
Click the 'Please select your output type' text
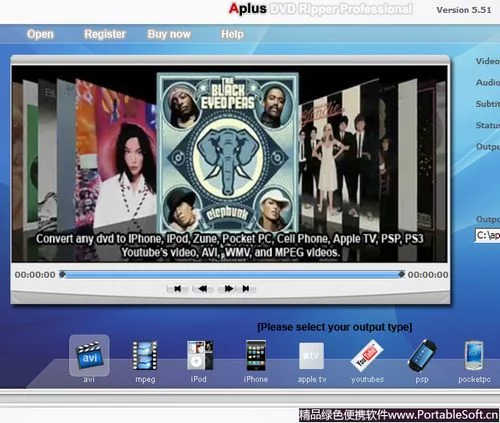click(335, 327)
